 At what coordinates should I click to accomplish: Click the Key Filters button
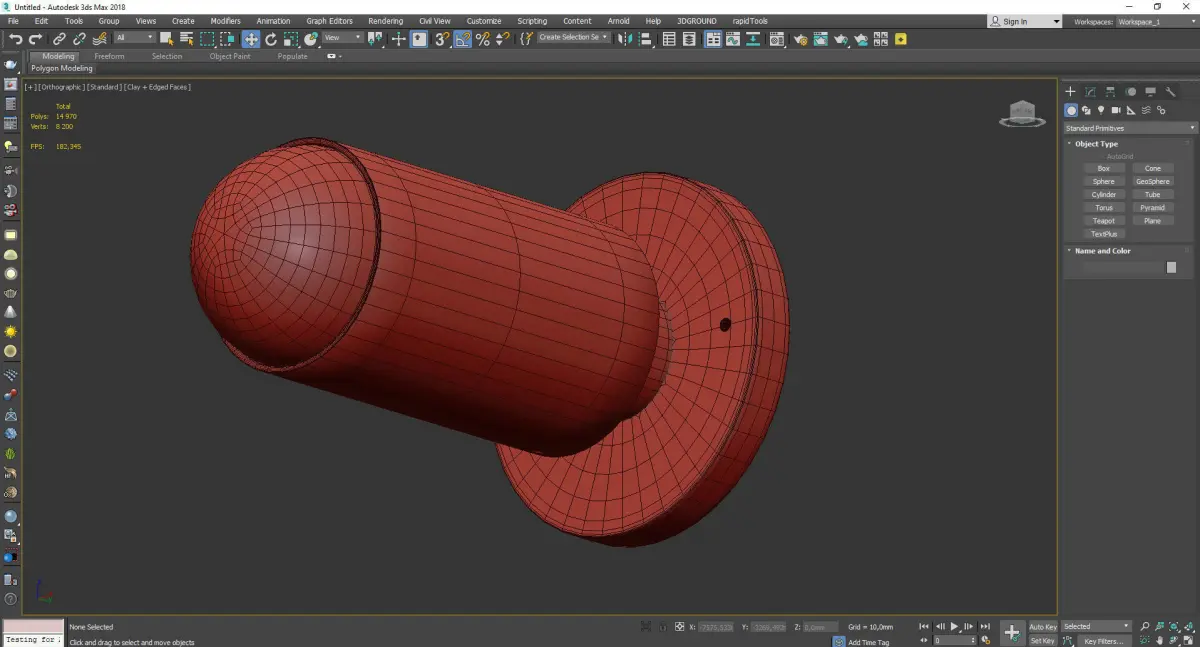coord(1103,641)
